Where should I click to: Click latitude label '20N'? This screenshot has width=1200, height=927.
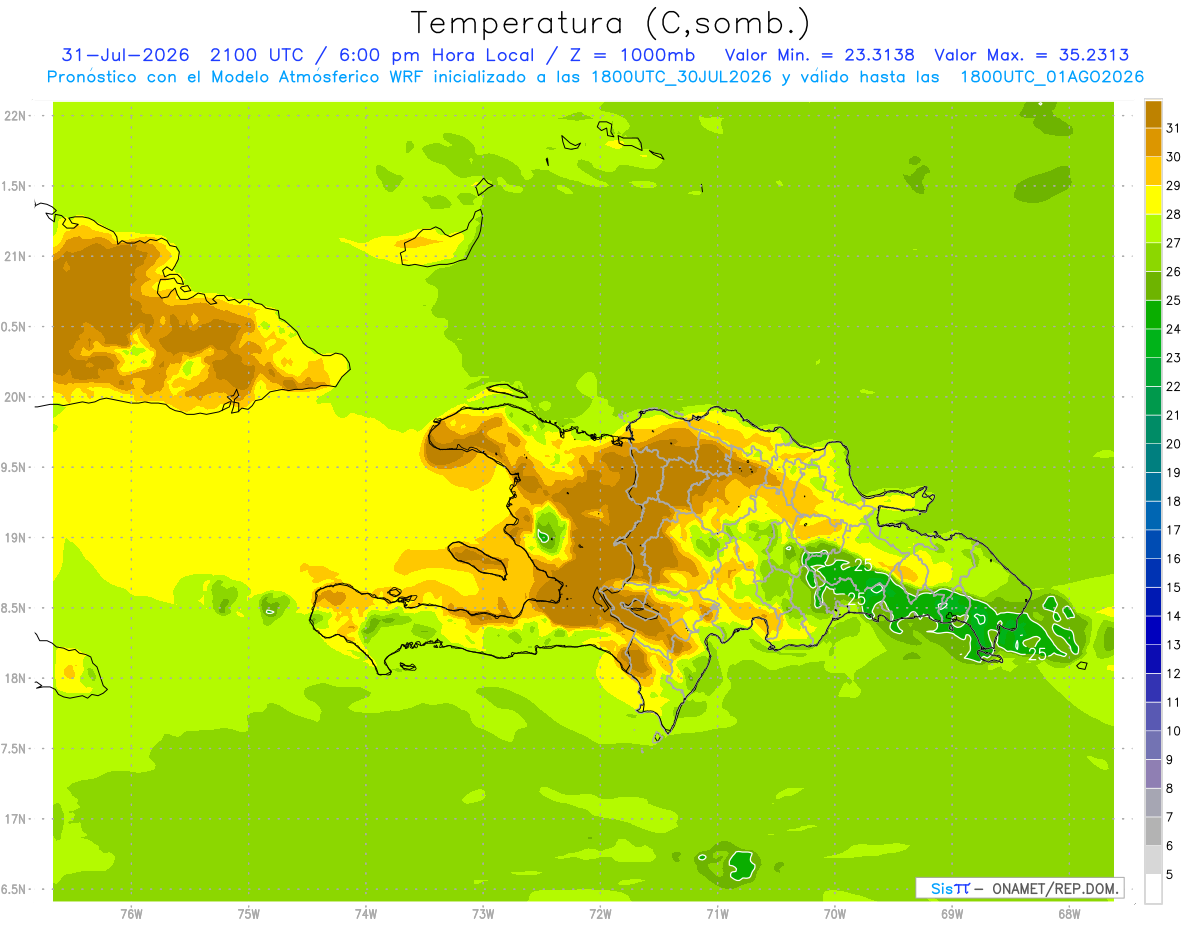point(15,397)
